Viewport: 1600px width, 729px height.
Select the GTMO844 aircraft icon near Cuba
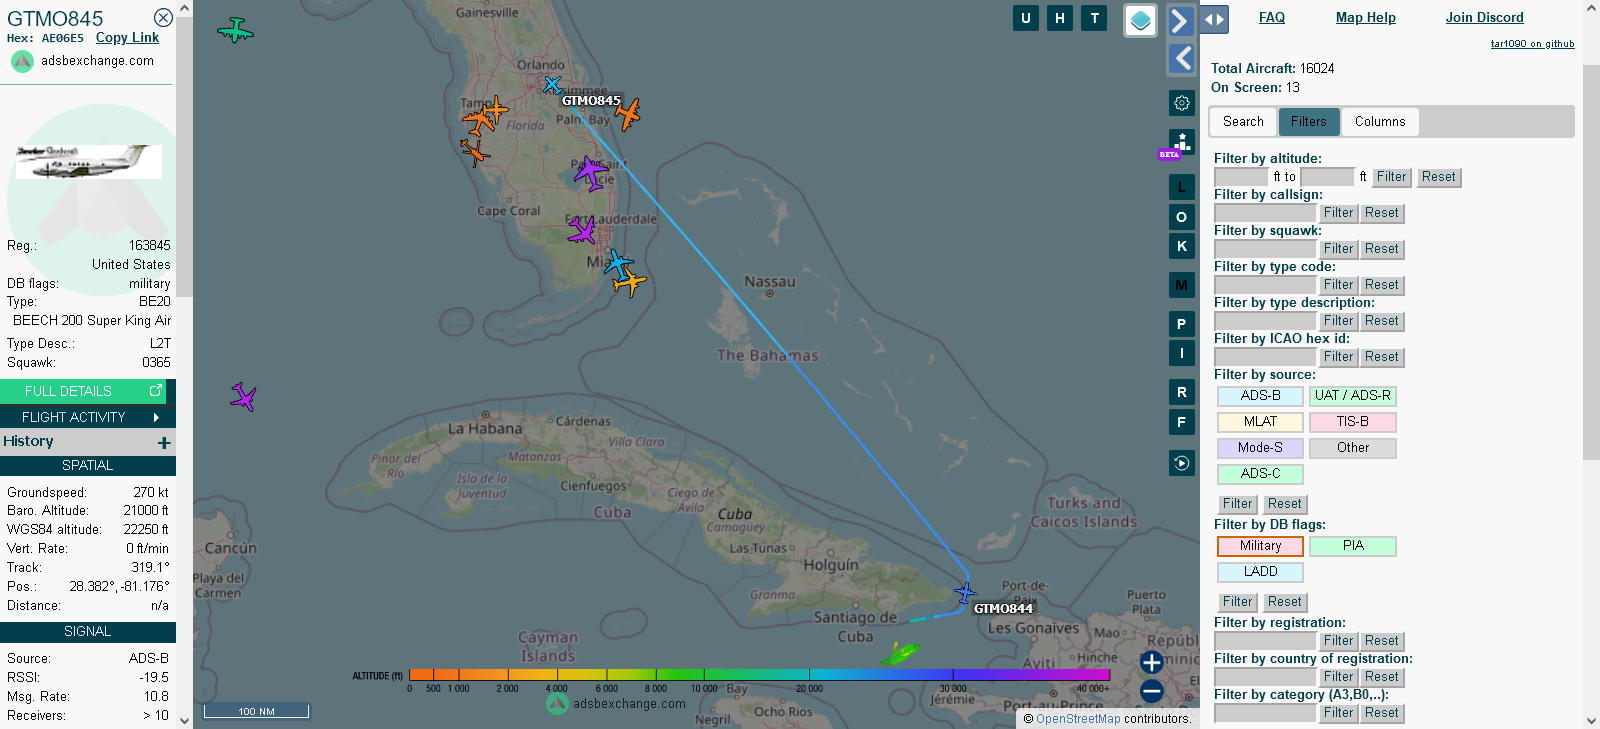[965, 593]
